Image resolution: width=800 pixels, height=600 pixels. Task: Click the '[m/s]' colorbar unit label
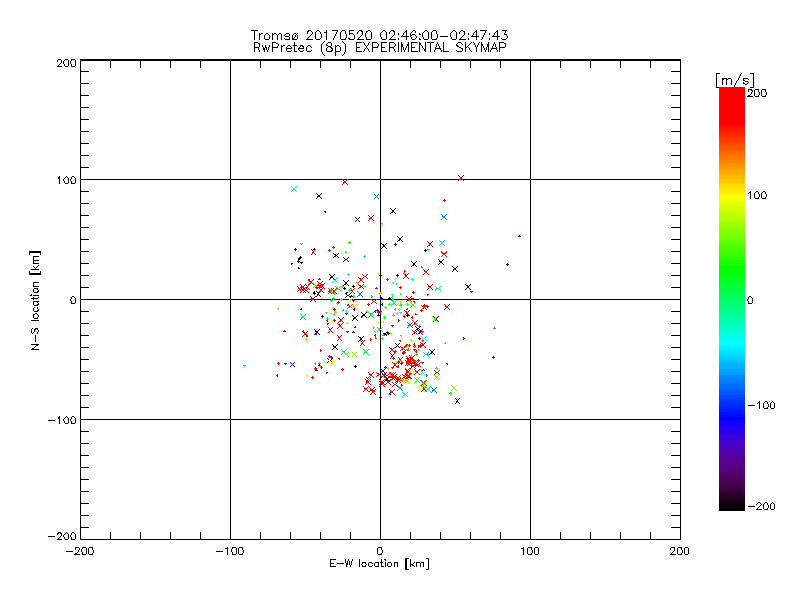pos(734,80)
